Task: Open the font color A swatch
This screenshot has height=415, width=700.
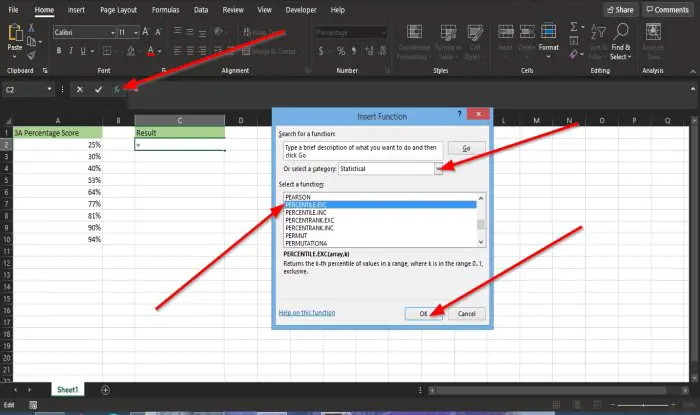Action: point(151,51)
